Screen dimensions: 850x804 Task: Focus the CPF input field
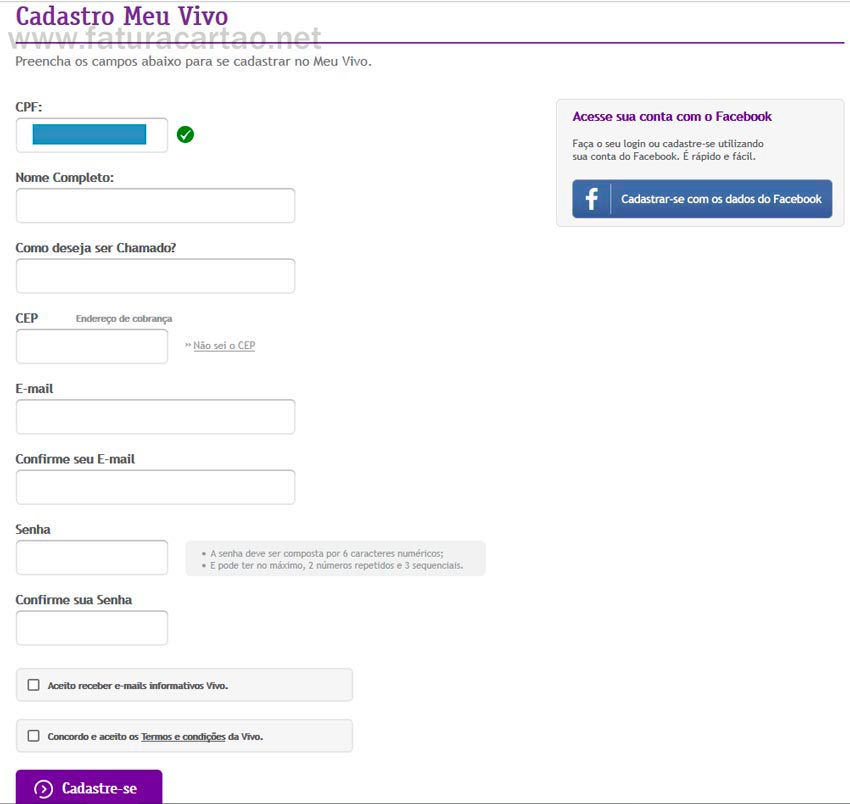91,135
